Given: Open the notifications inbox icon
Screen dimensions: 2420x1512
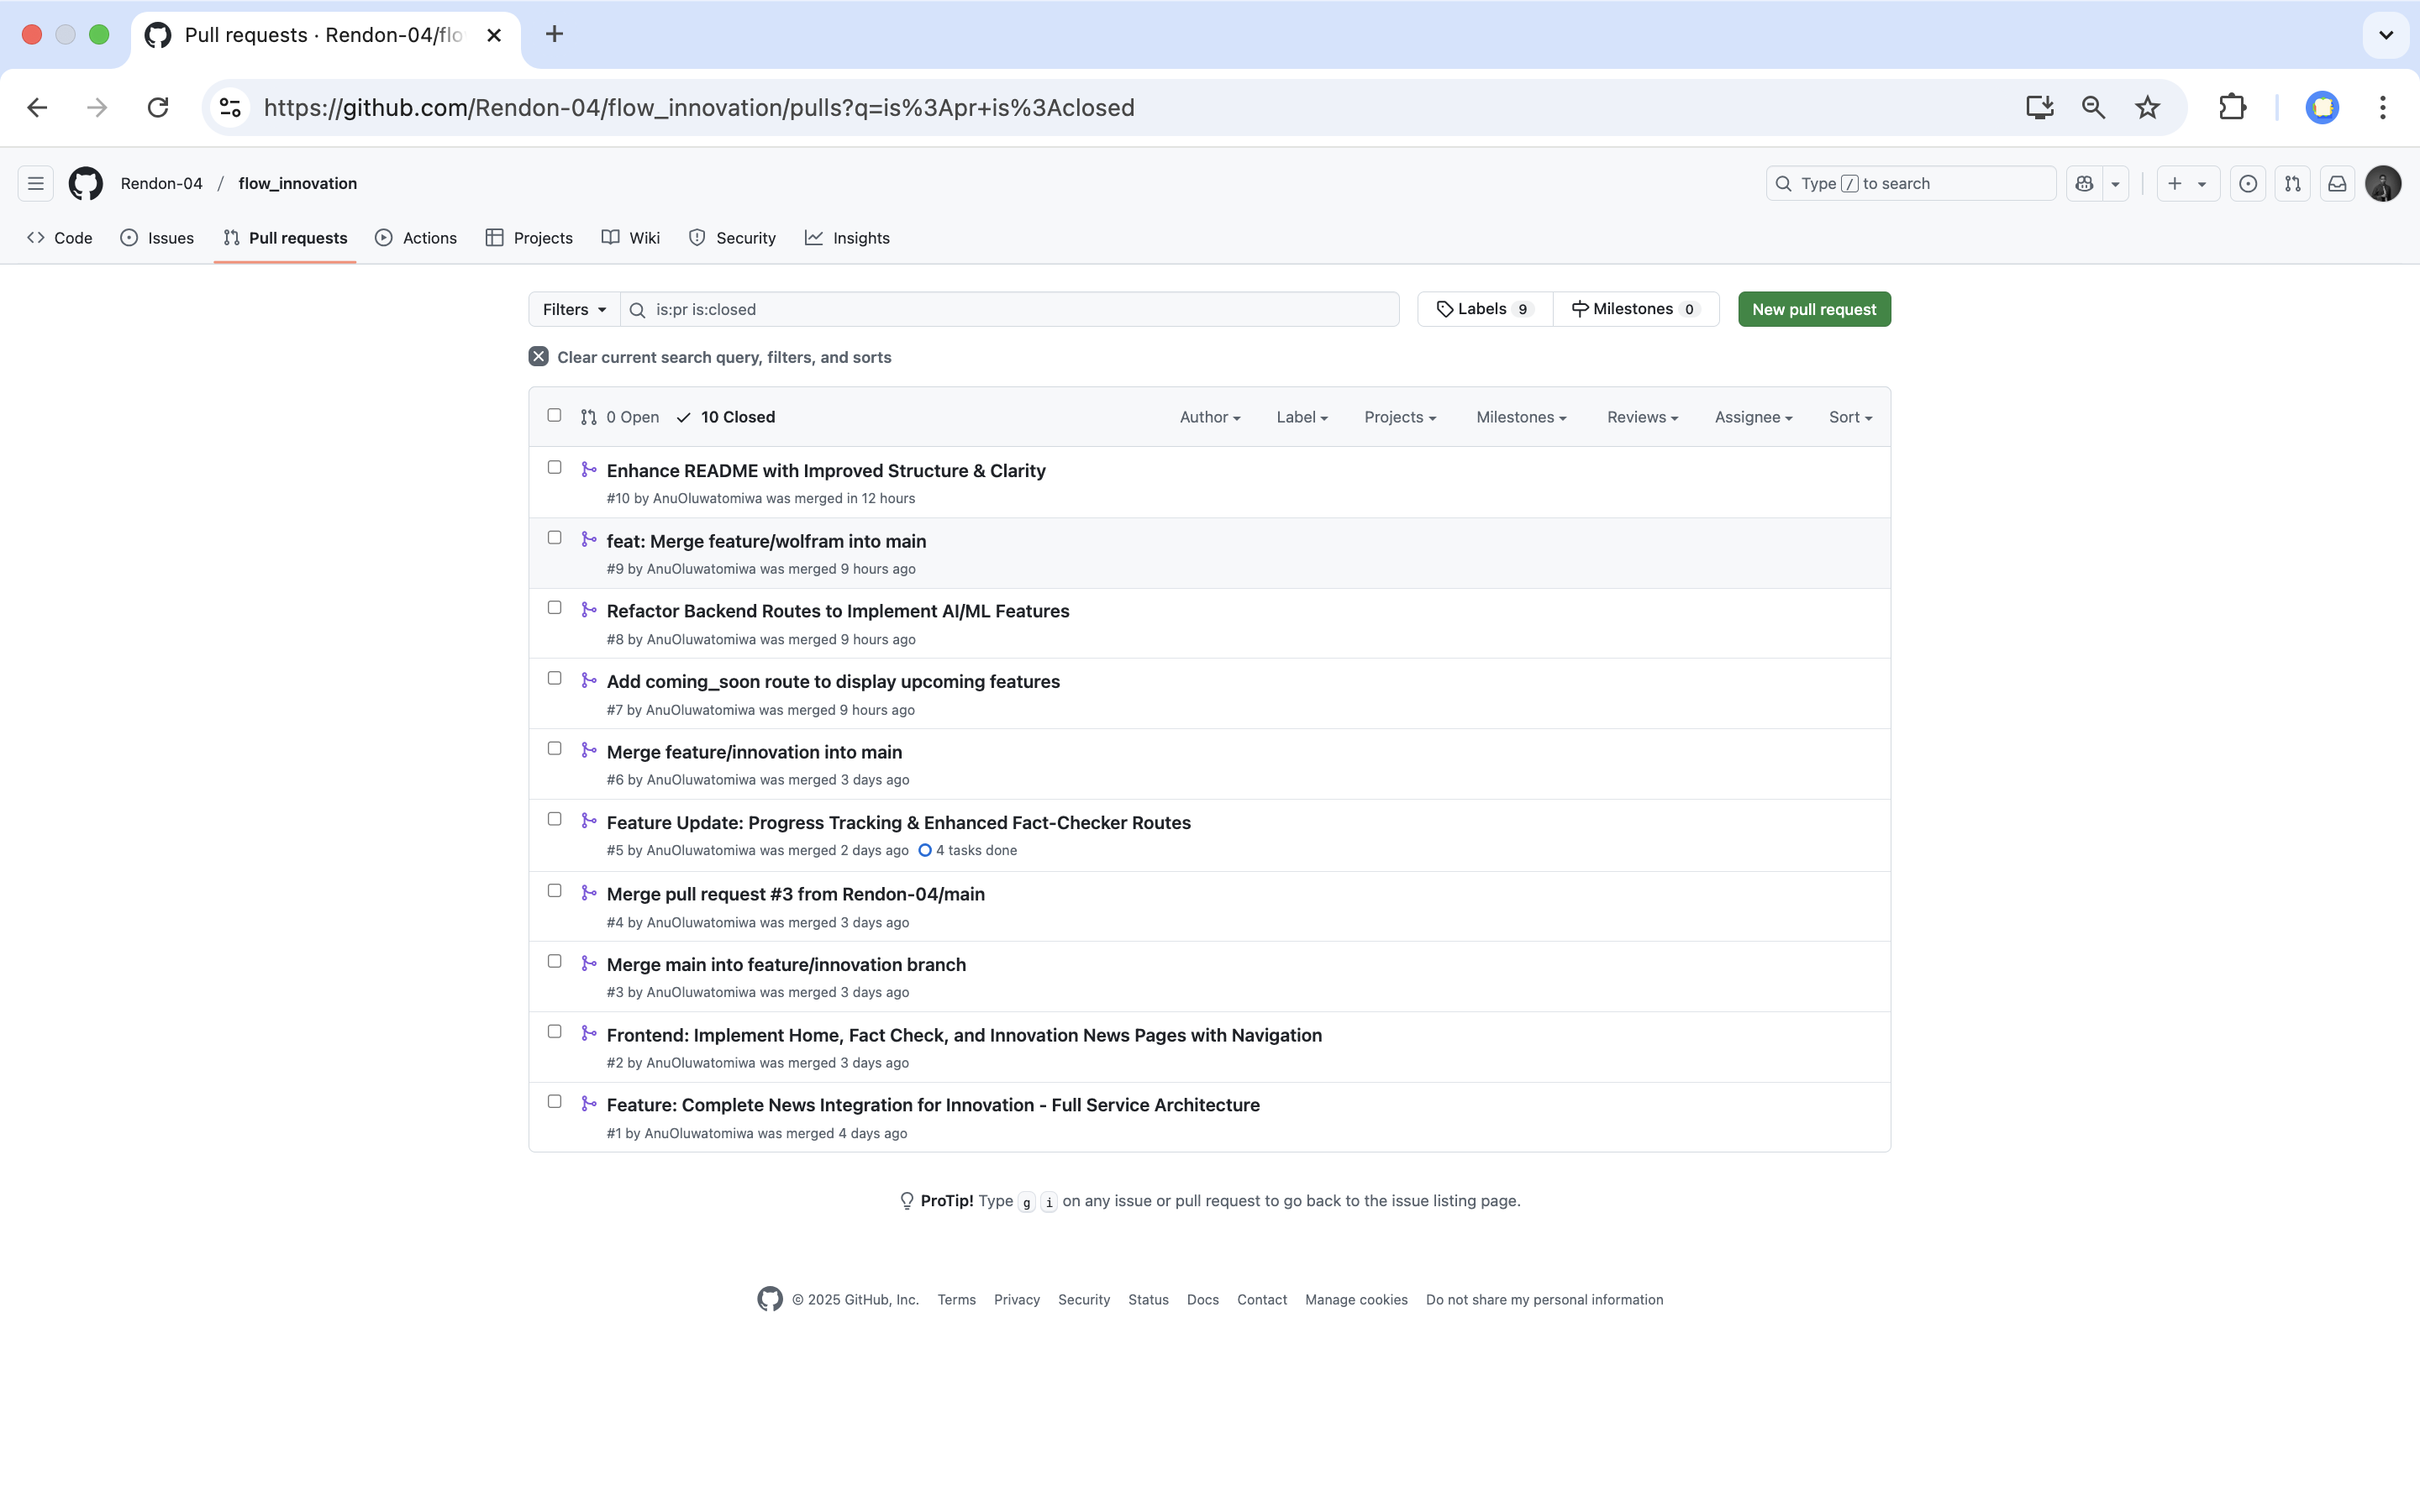Looking at the screenshot, I should click(2337, 183).
